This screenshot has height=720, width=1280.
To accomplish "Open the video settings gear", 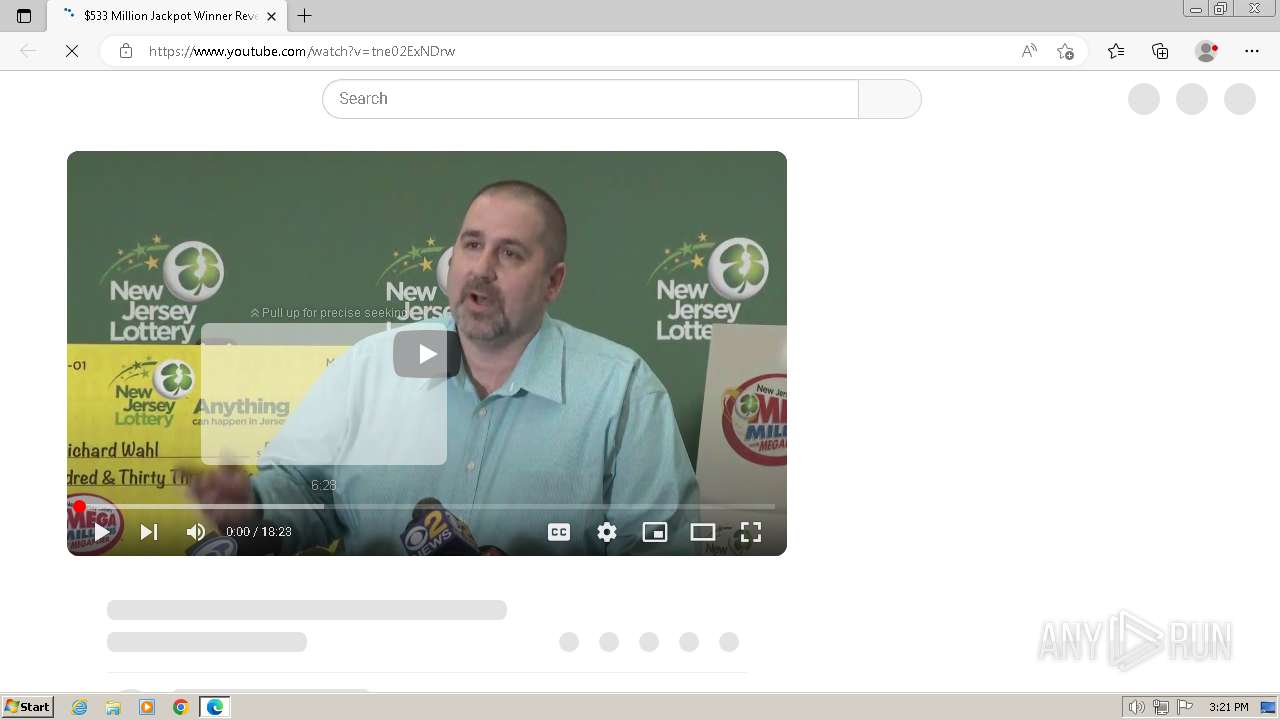I will (x=607, y=532).
